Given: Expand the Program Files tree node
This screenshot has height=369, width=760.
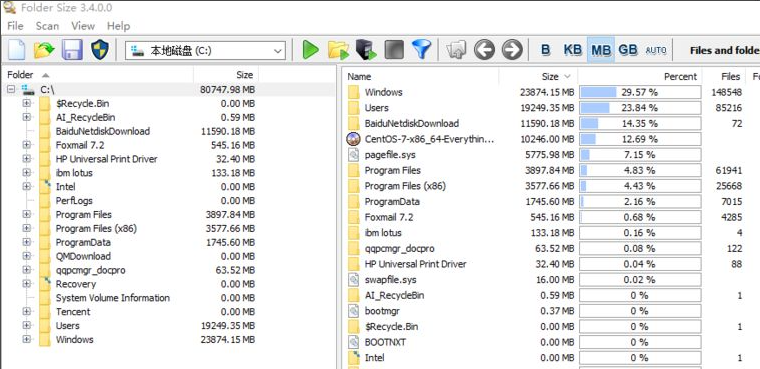Looking at the screenshot, I should click(27, 214).
